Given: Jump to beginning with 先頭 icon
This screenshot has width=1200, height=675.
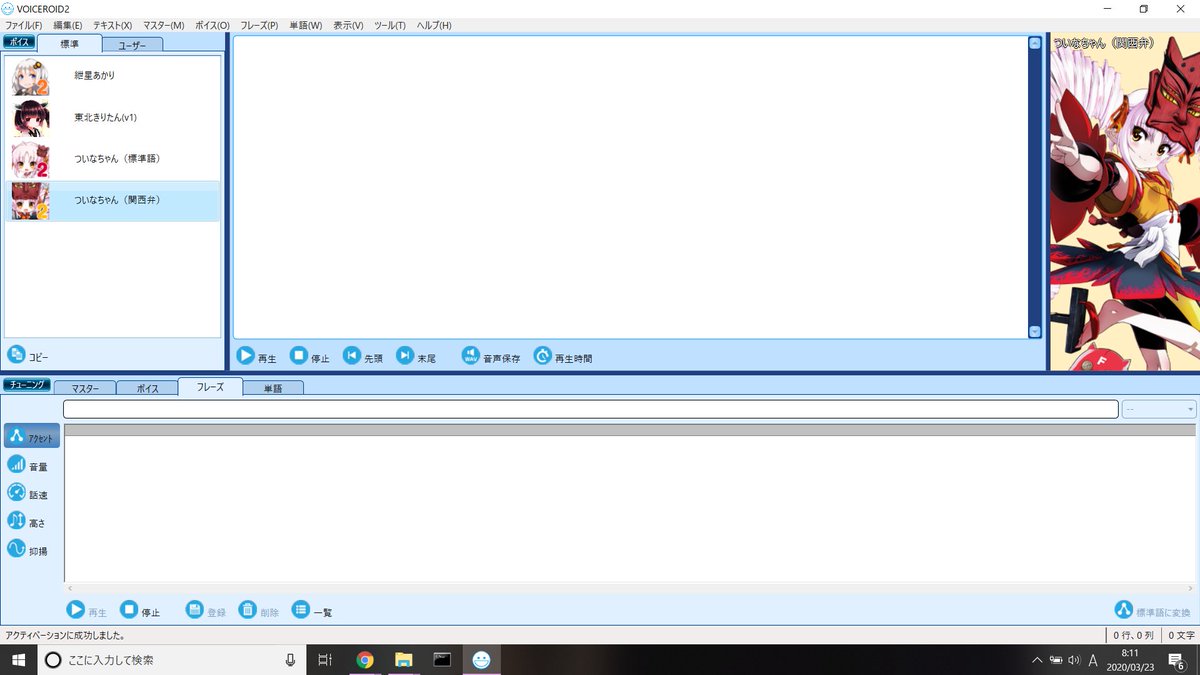Looking at the screenshot, I should [352, 355].
